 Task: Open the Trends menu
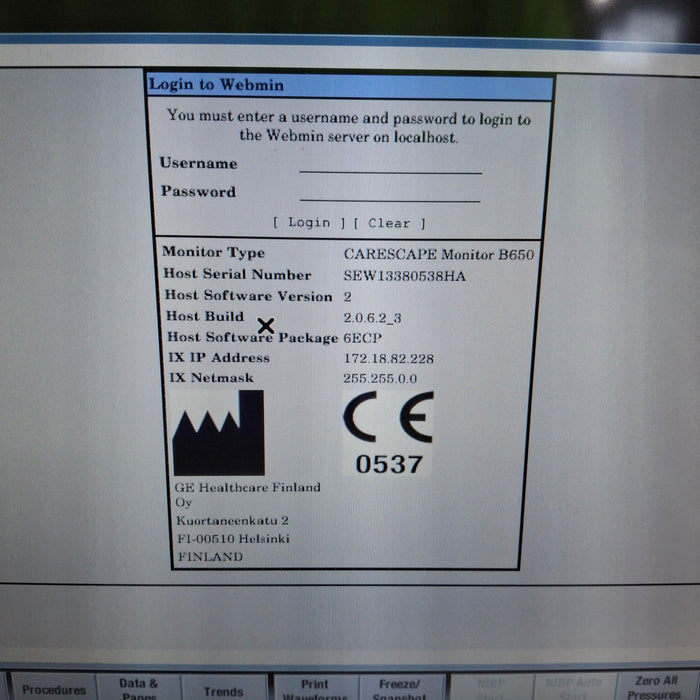[223, 690]
